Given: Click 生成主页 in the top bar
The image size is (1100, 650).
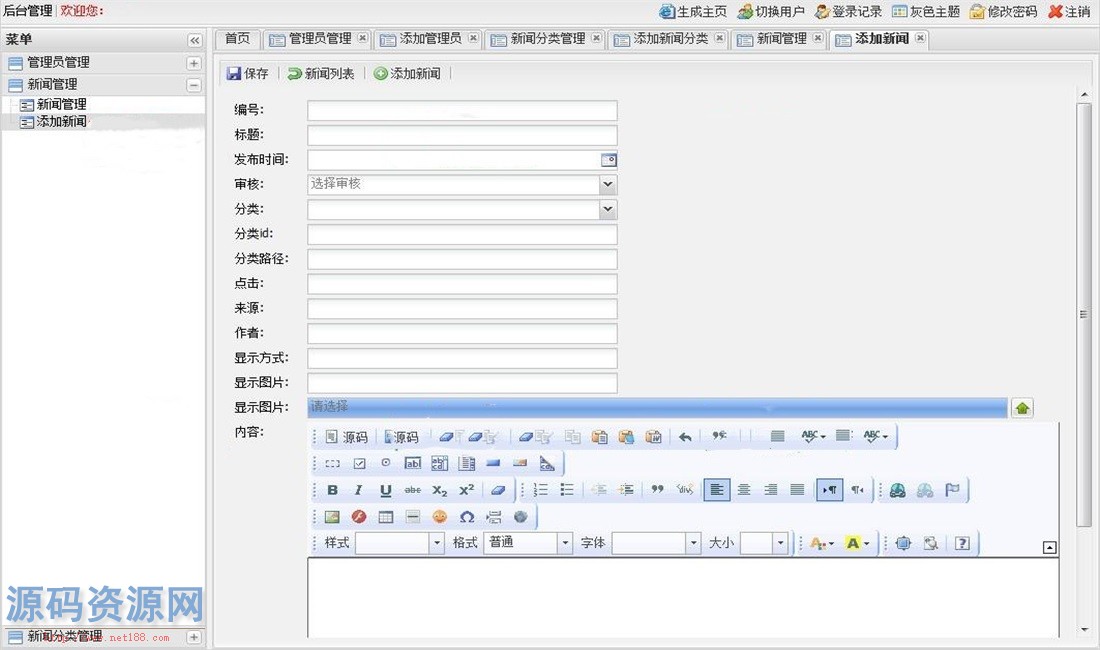Looking at the screenshot, I should tap(693, 12).
